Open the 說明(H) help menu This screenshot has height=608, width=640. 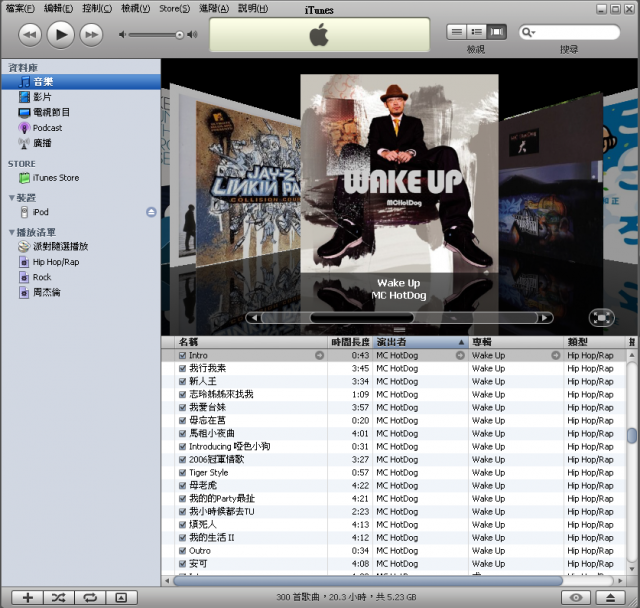pos(253,8)
